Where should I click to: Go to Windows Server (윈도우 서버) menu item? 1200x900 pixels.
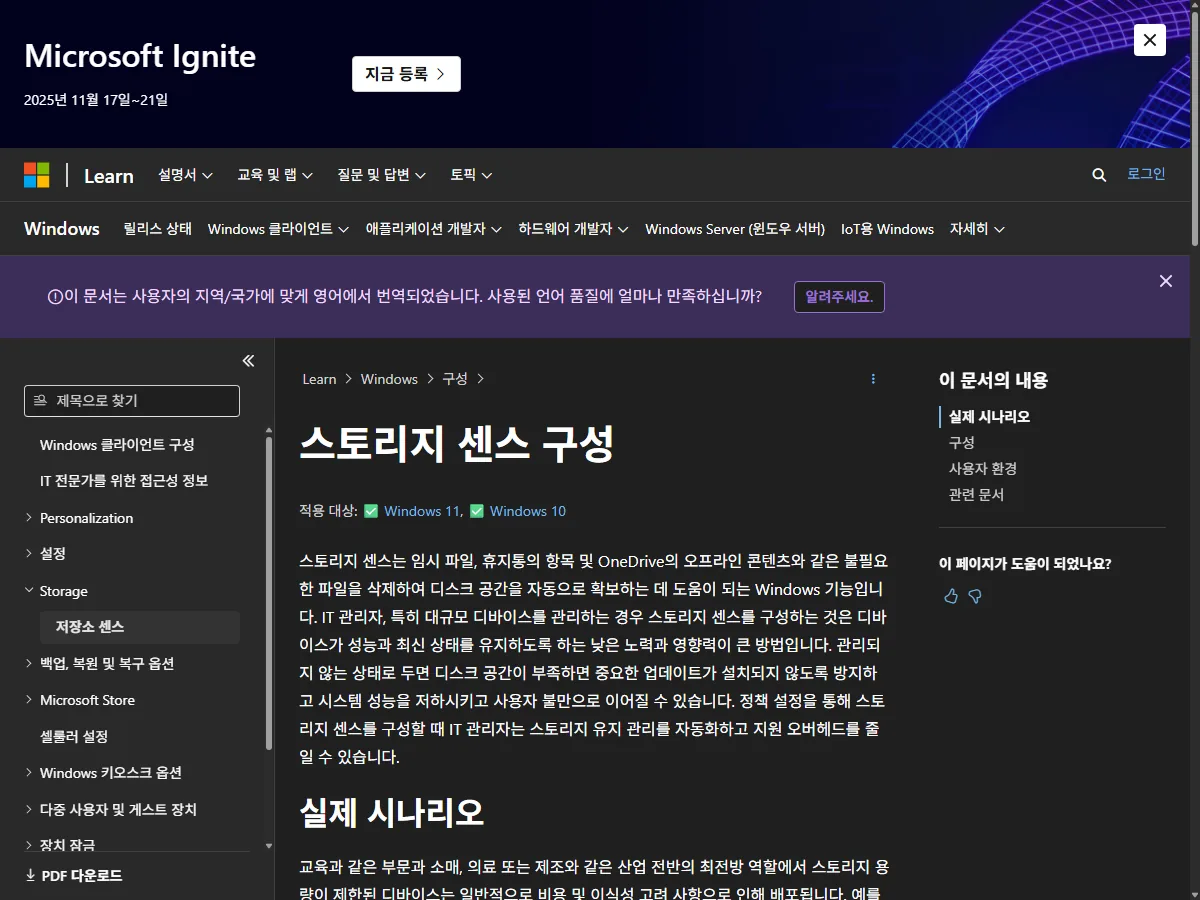click(x=735, y=229)
